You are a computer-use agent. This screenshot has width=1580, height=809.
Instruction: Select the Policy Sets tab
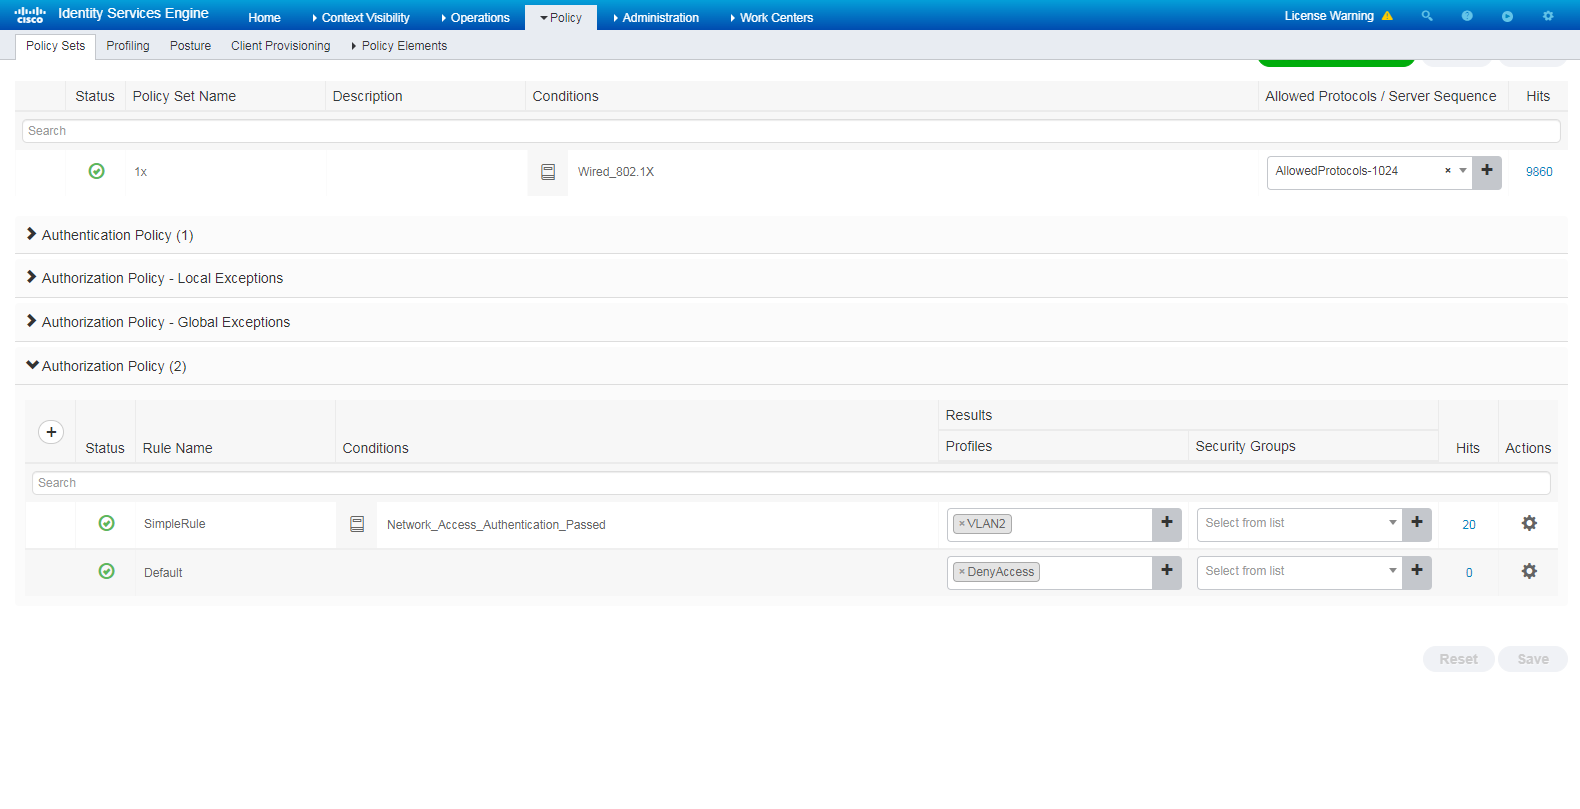(x=55, y=46)
